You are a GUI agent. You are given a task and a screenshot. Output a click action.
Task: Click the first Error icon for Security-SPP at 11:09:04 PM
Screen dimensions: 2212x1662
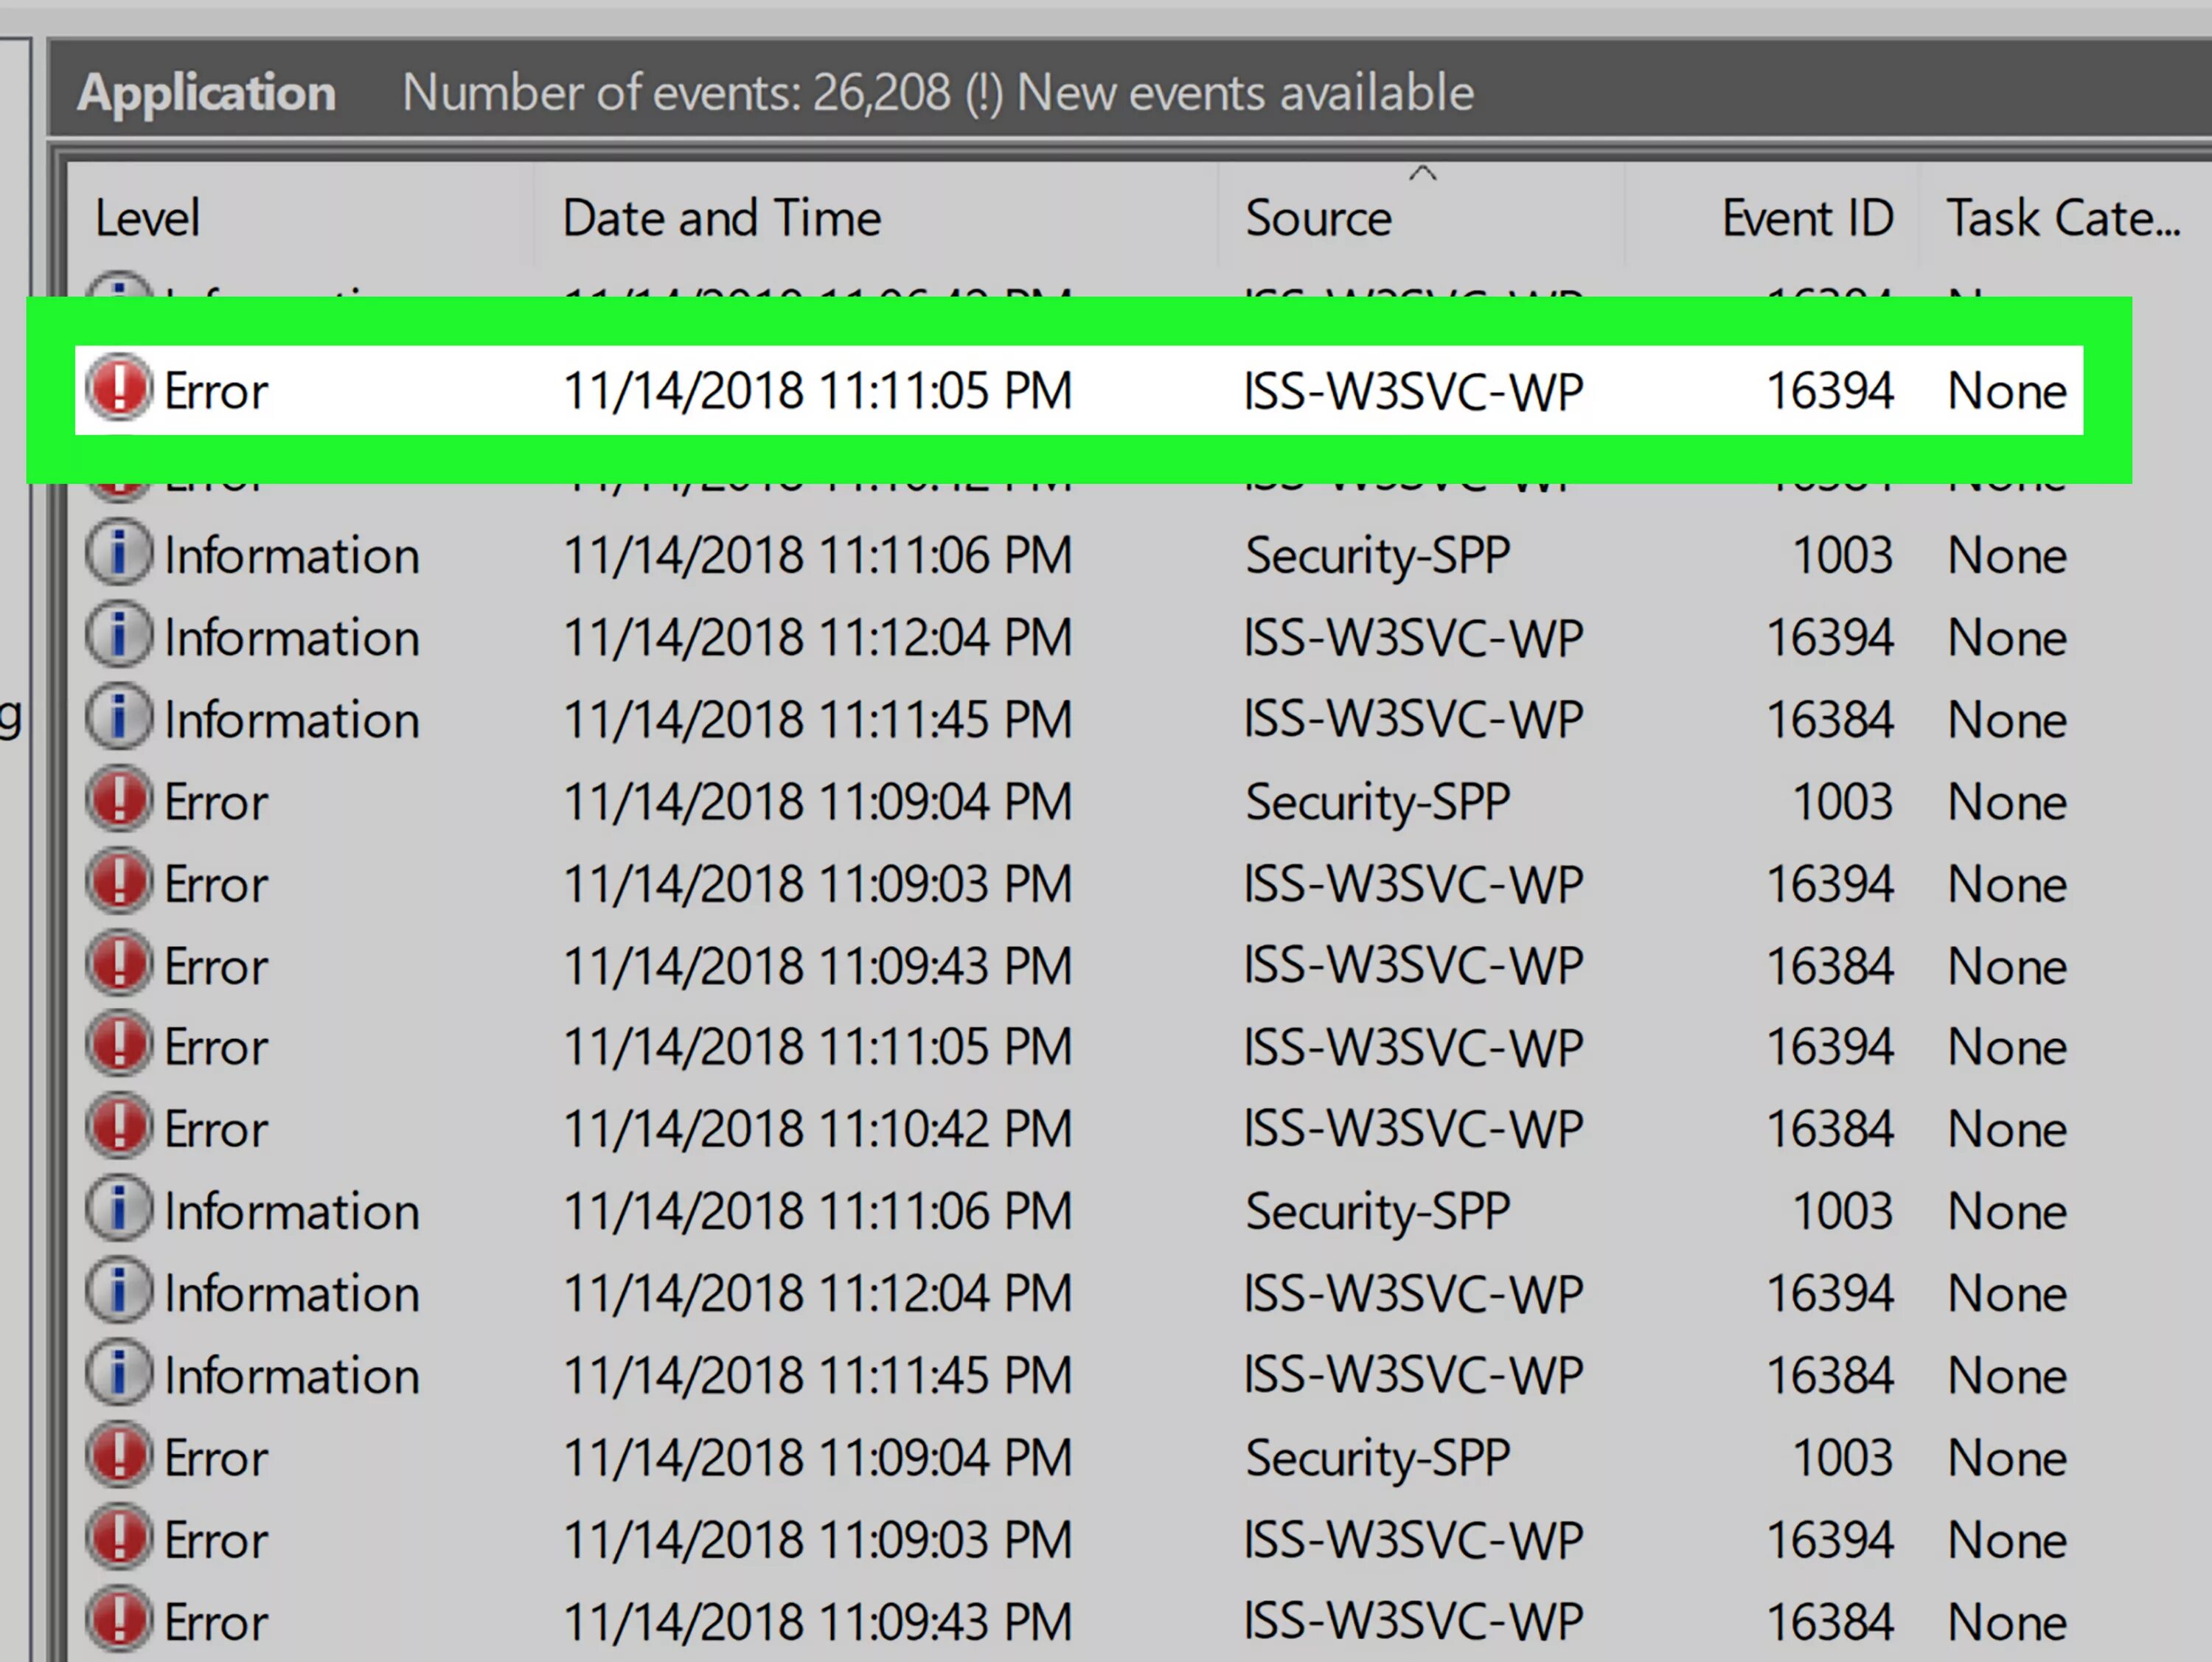(119, 800)
